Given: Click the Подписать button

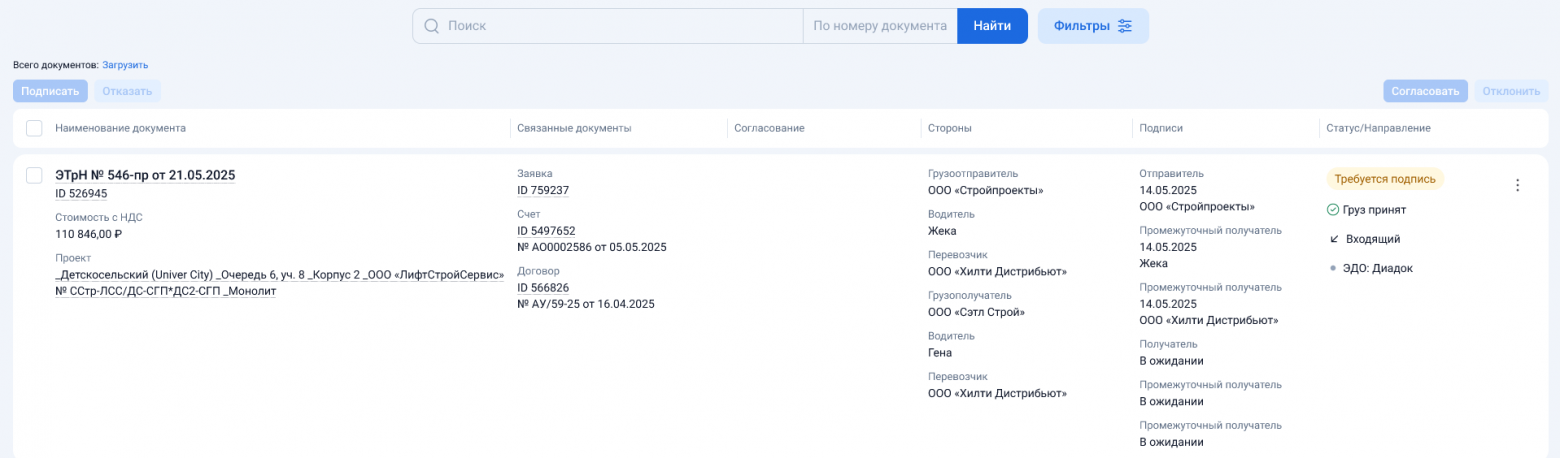Looking at the screenshot, I should click(x=50, y=91).
